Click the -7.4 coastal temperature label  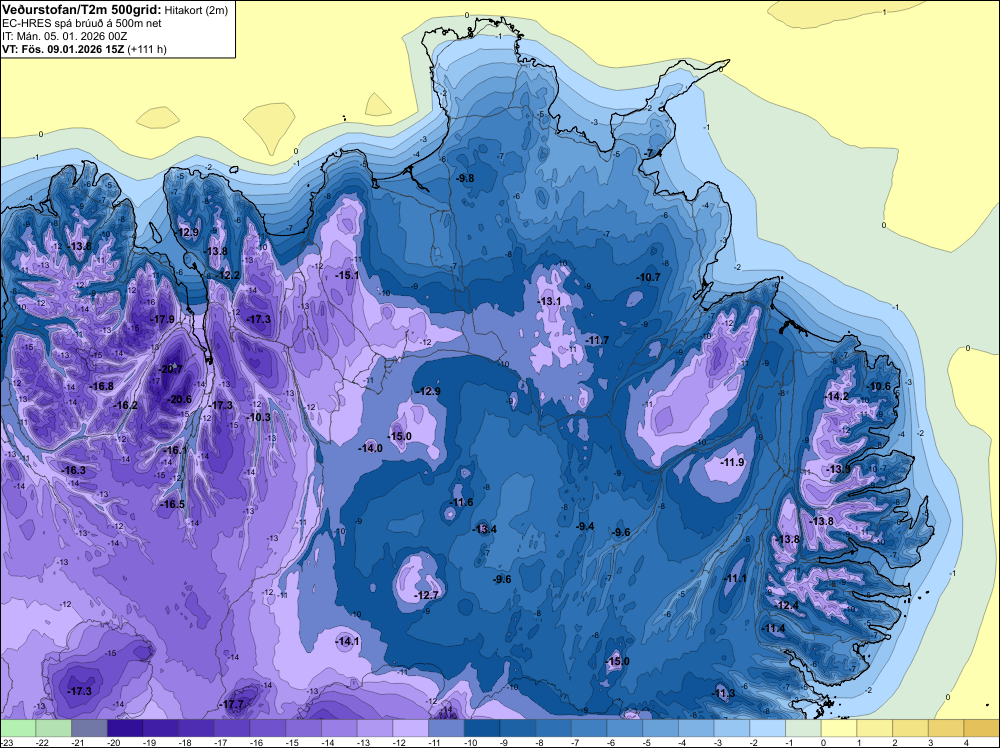(652, 154)
